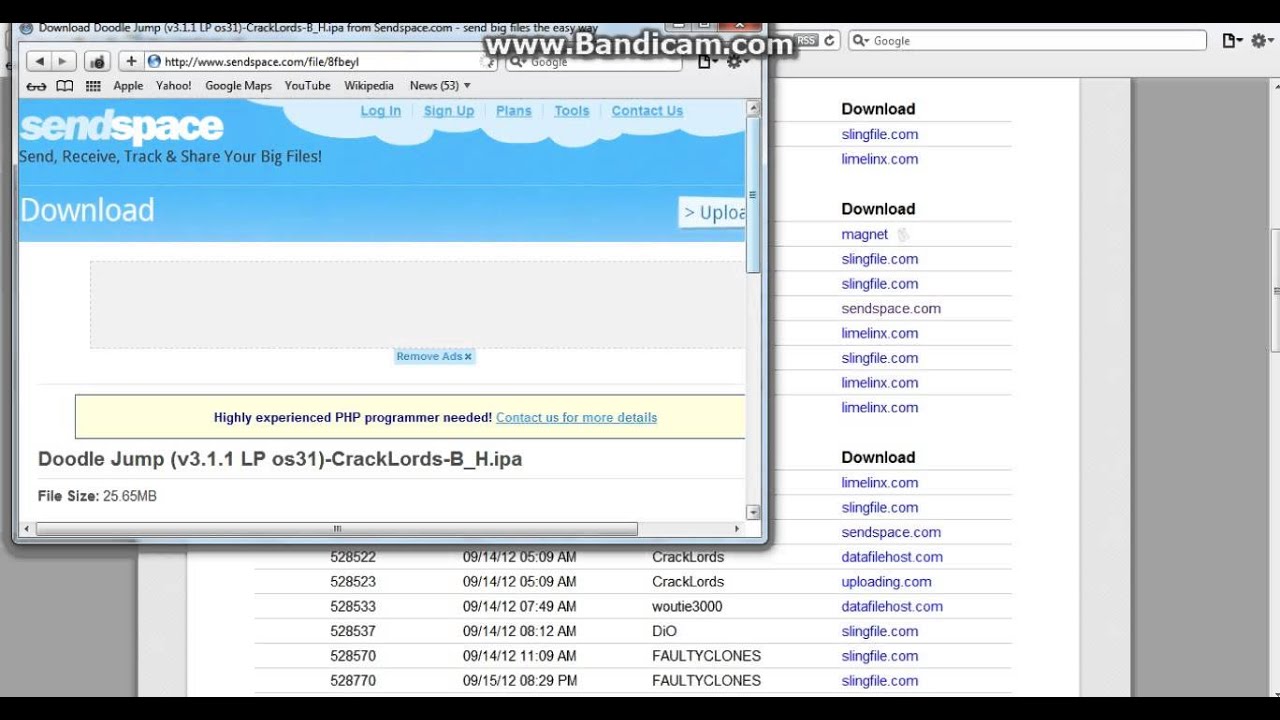Add bookmark with the plus button
Image resolution: width=1280 pixels, height=720 pixels.
[131, 61]
